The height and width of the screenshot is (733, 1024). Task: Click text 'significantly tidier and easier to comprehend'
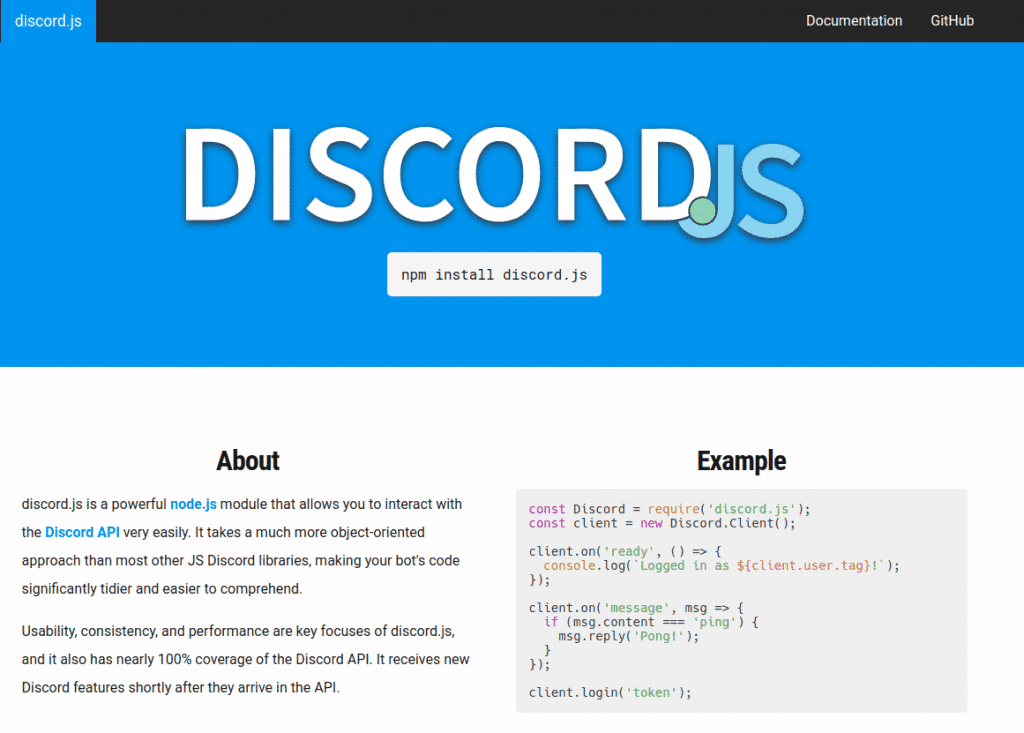tap(161, 589)
